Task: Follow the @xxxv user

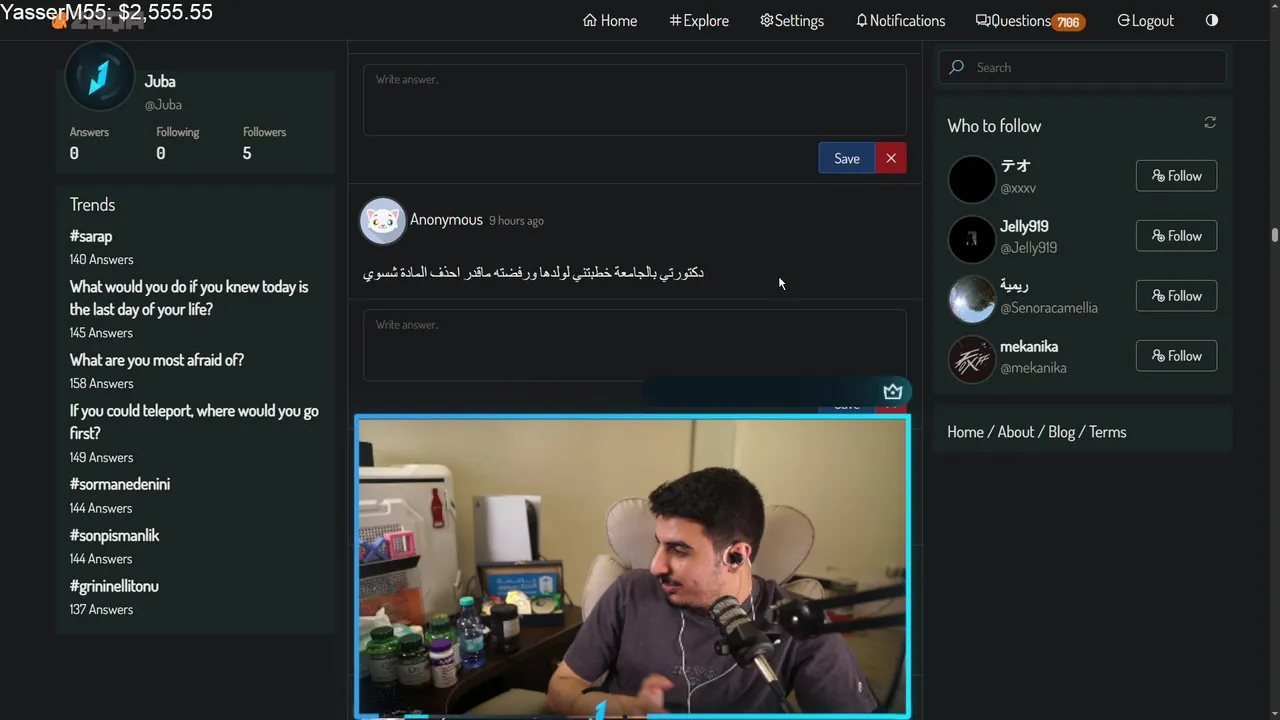Action: click(x=1176, y=176)
